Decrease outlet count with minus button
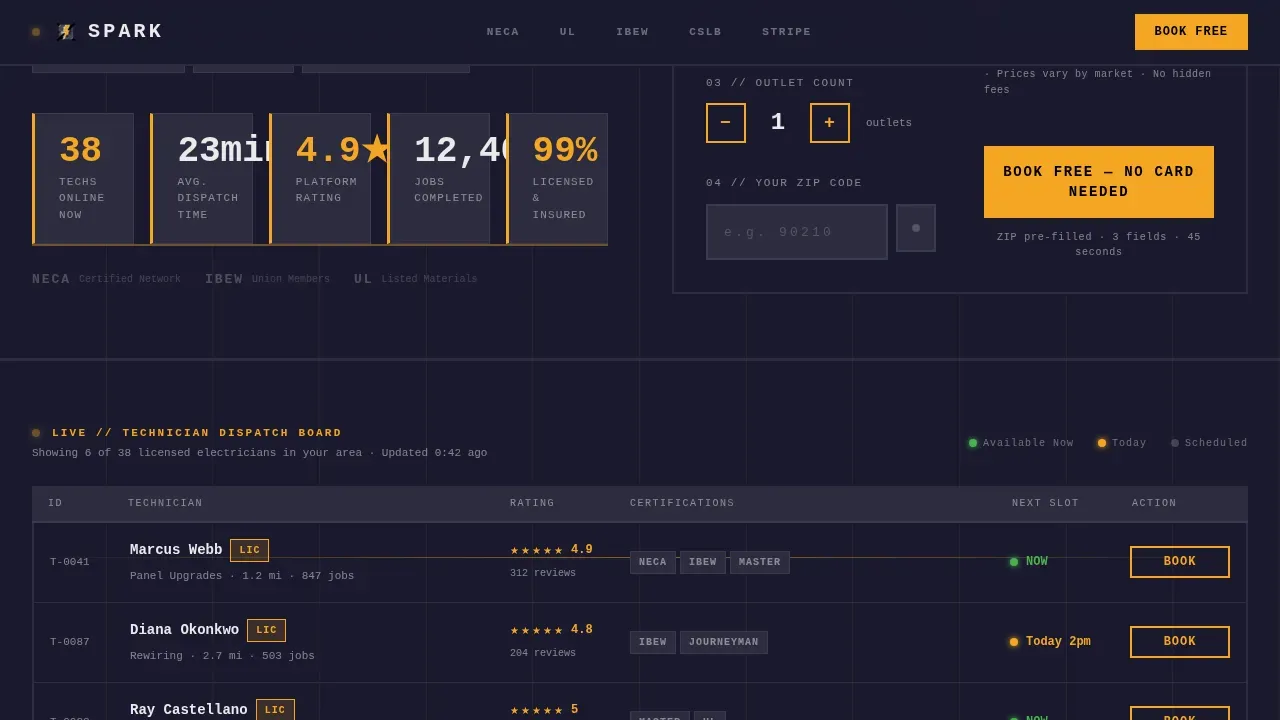 click(x=726, y=123)
